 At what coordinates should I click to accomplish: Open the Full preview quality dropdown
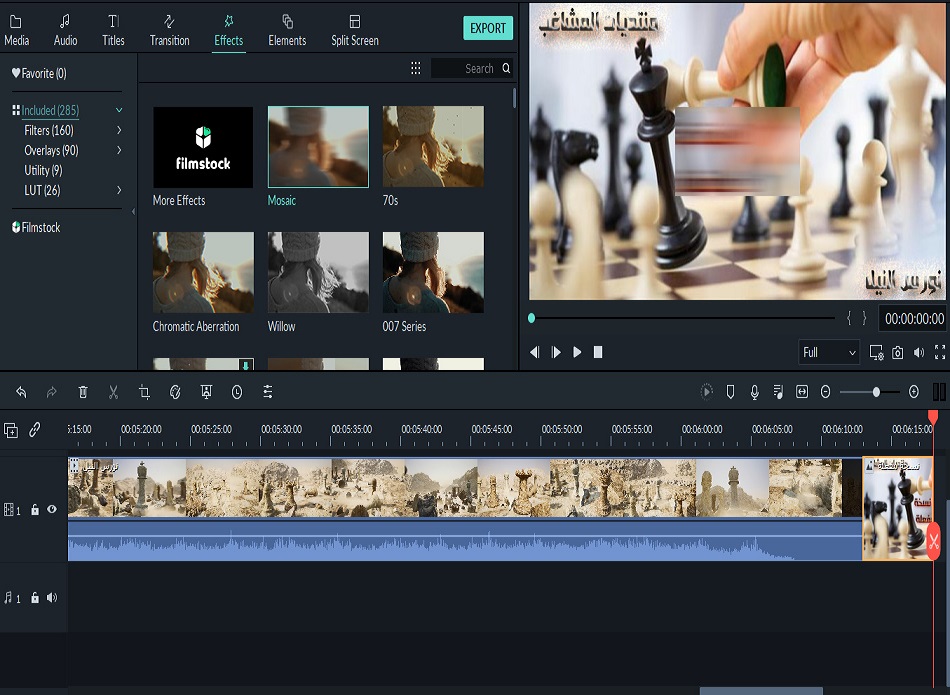[829, 352]
